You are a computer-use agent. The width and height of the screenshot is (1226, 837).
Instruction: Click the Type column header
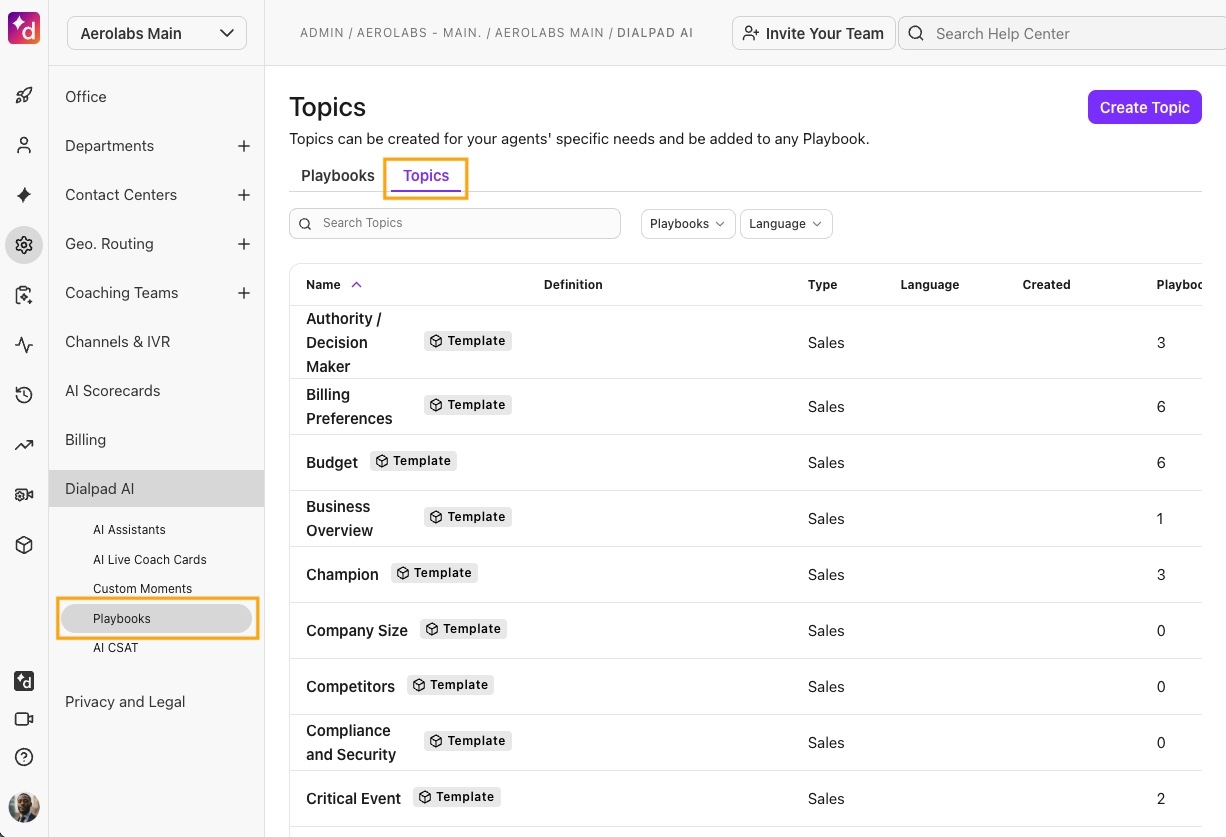[823, 285]
